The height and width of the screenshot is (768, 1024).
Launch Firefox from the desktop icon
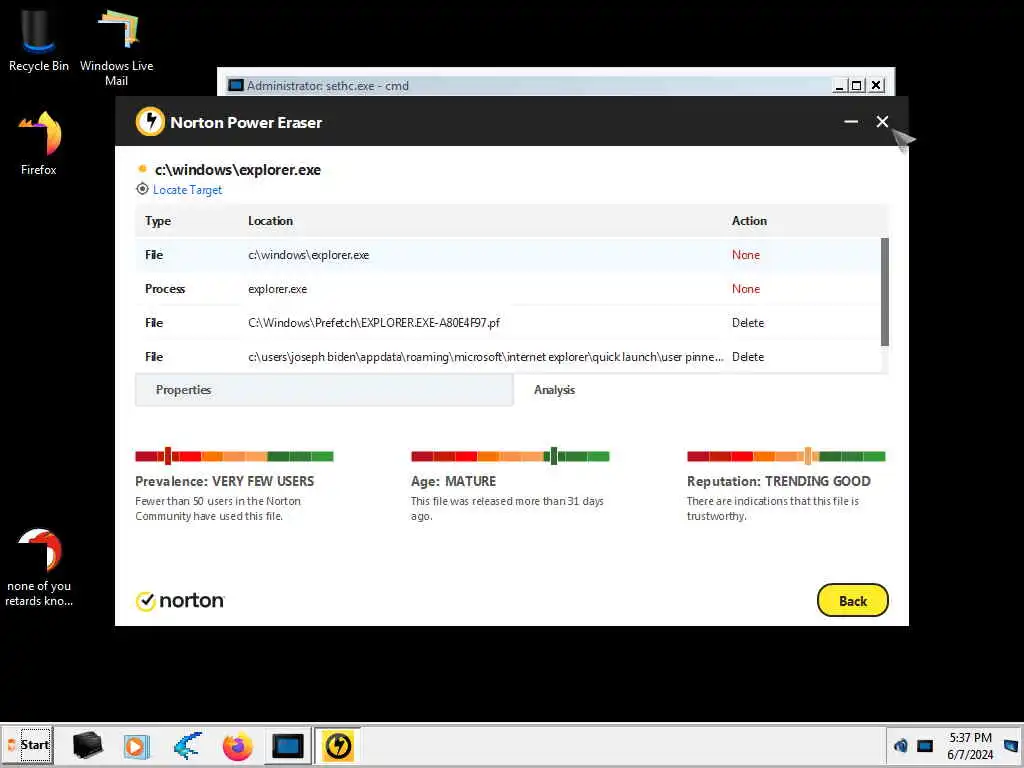tap(39, 143)
